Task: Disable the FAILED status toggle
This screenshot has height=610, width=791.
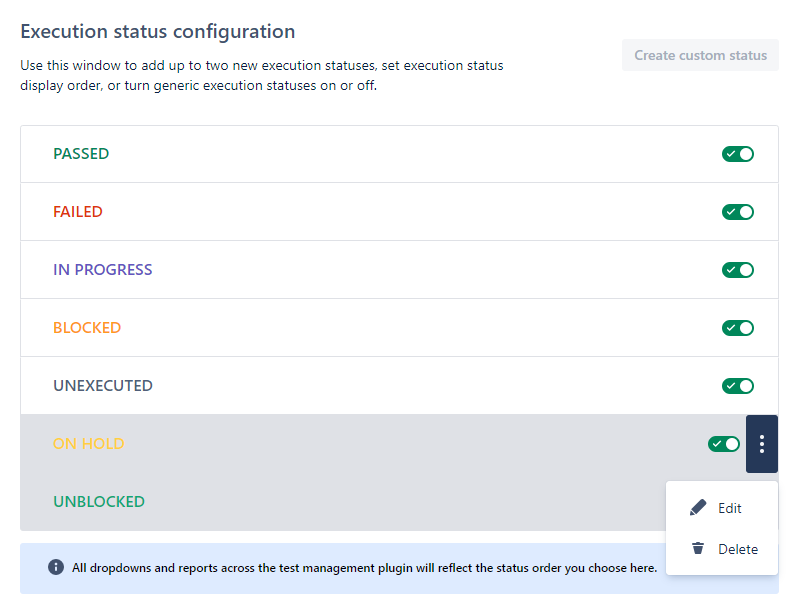Action: click(x=738, y=212)
